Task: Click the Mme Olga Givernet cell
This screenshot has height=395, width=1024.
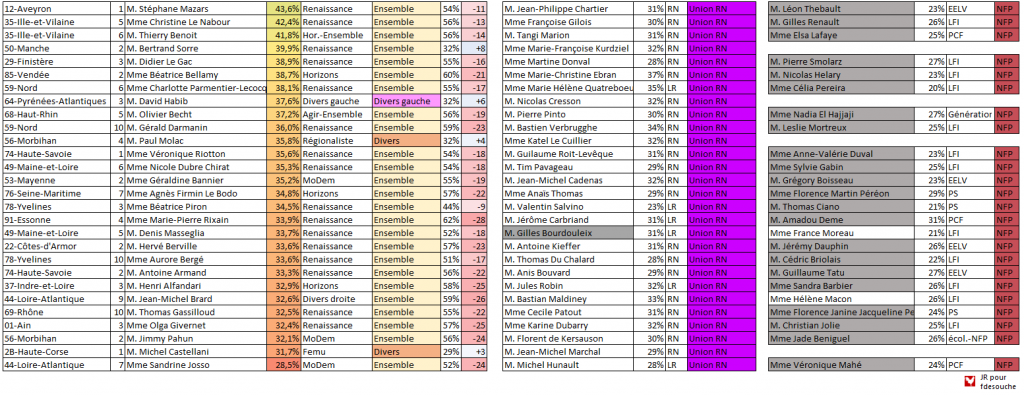Action: 195,325
